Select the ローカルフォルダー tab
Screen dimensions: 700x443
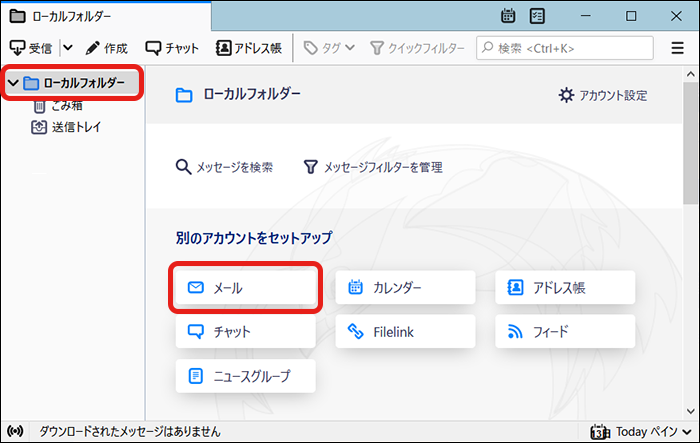click(106, 17)
